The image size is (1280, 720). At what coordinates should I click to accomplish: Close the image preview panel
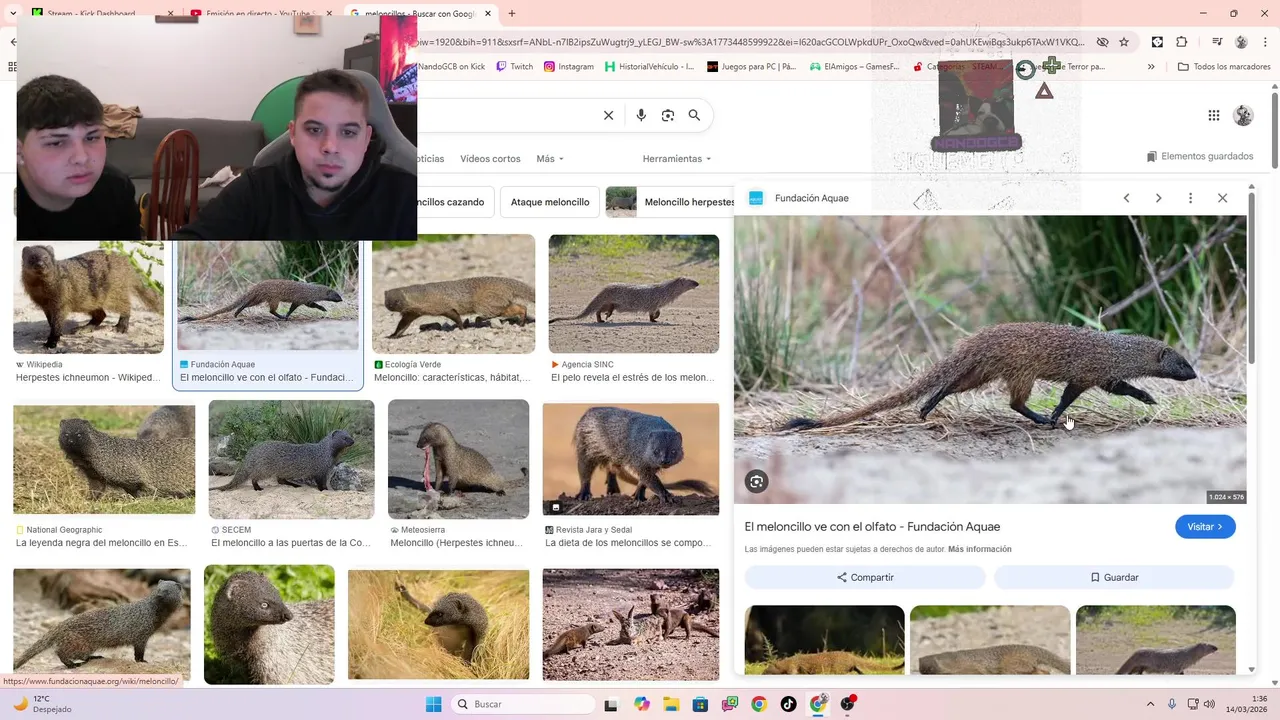pyautogui.click(x=1222, y=198)
